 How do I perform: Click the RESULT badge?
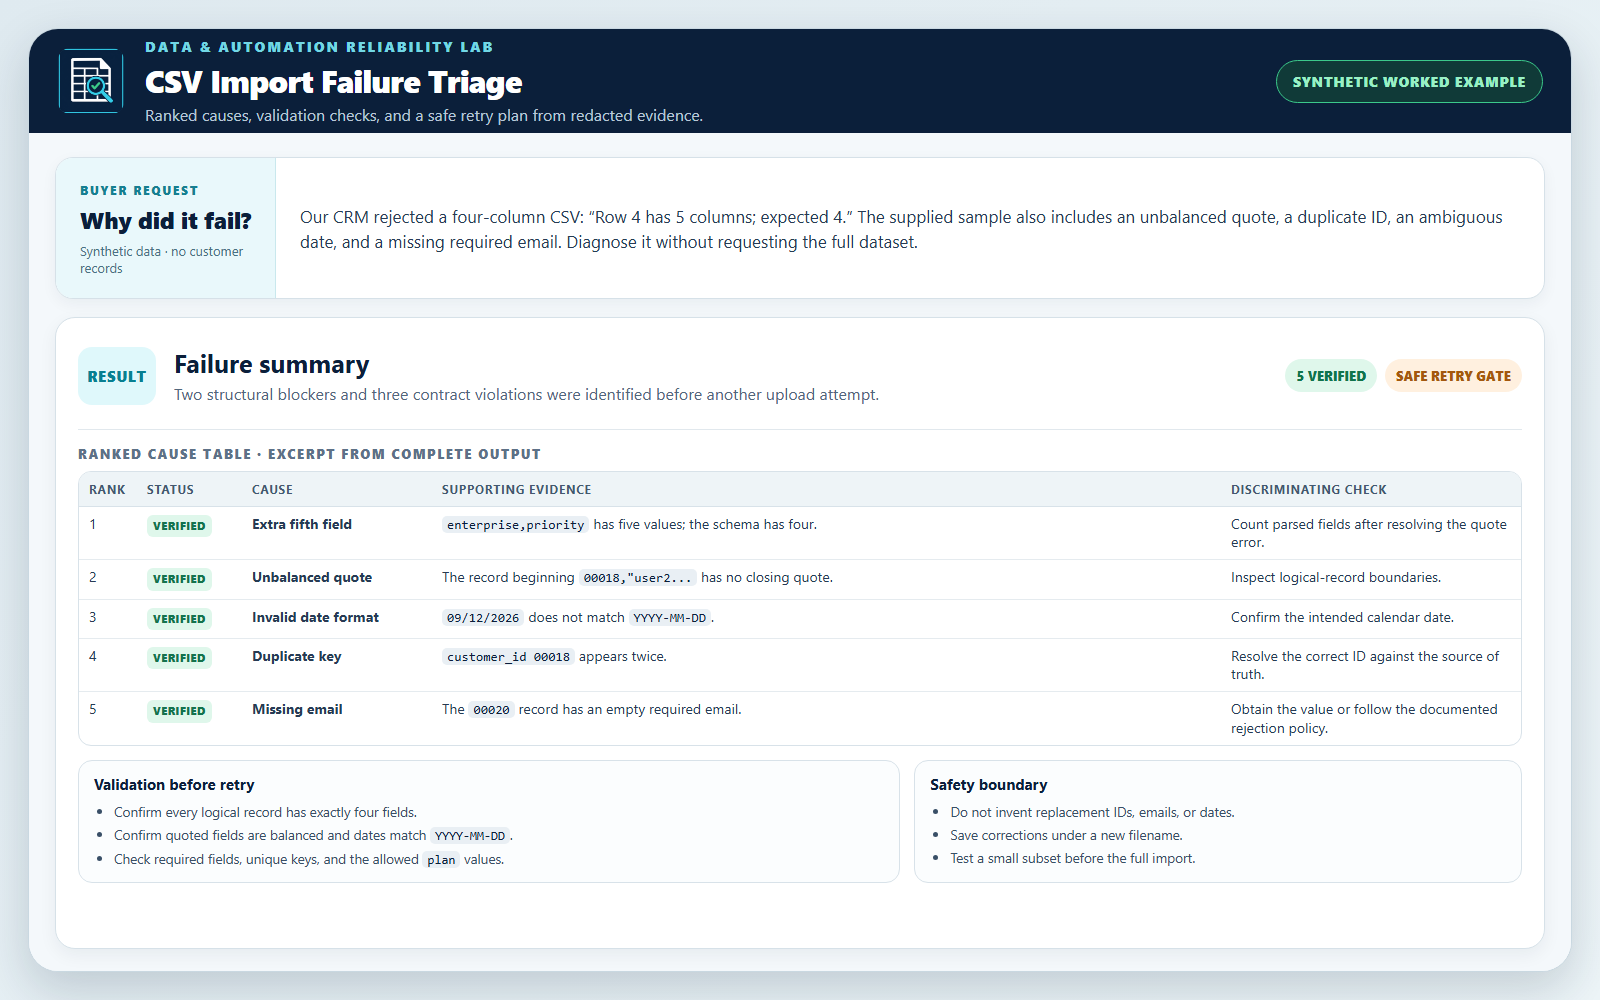pos(117,376)
